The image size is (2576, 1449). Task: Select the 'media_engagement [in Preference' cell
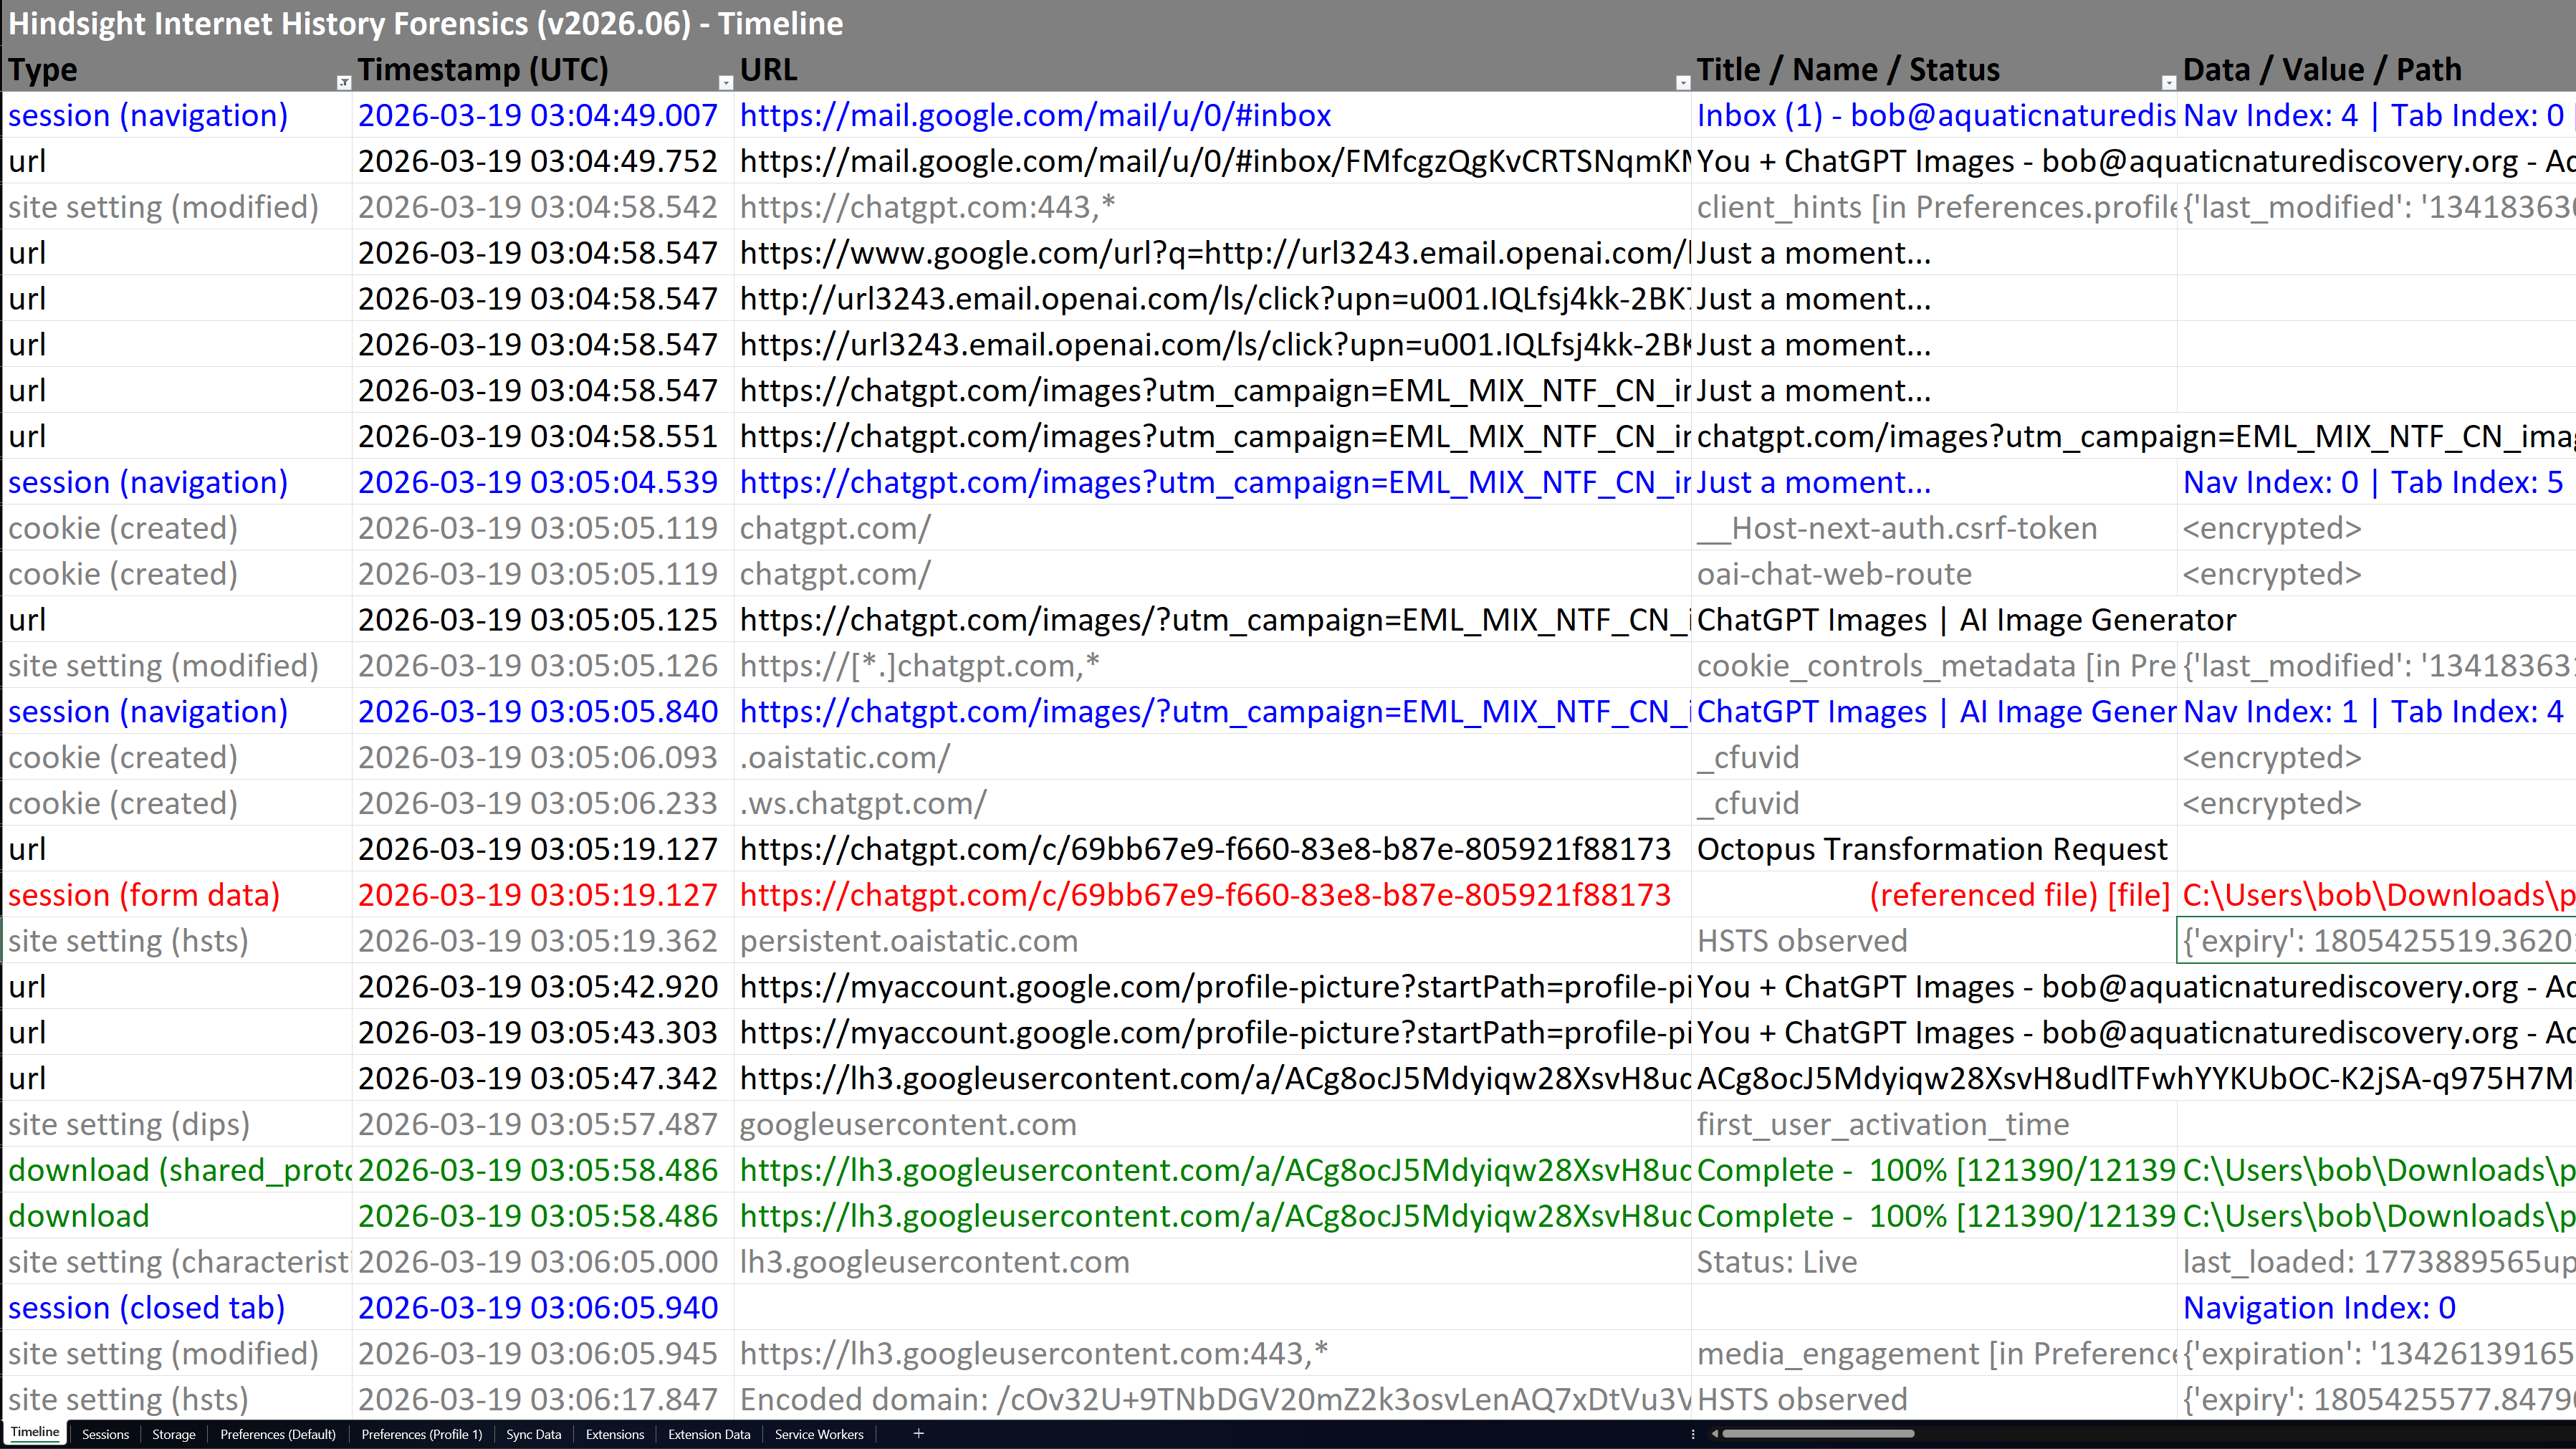coord(1934,1353)
